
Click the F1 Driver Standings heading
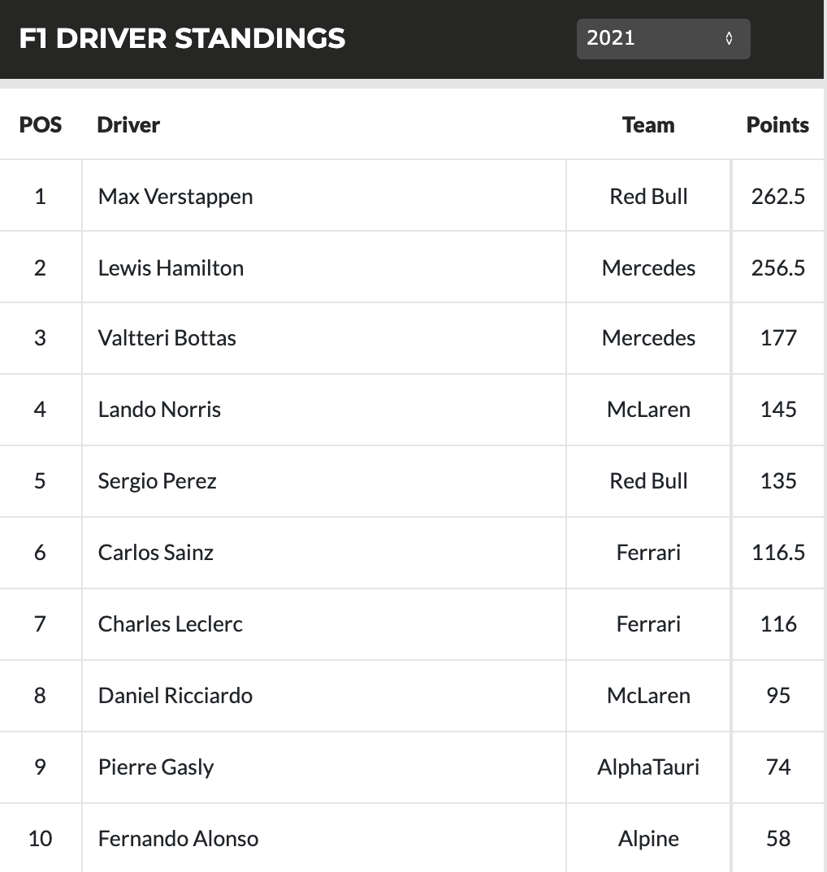[x=182, y=39]
